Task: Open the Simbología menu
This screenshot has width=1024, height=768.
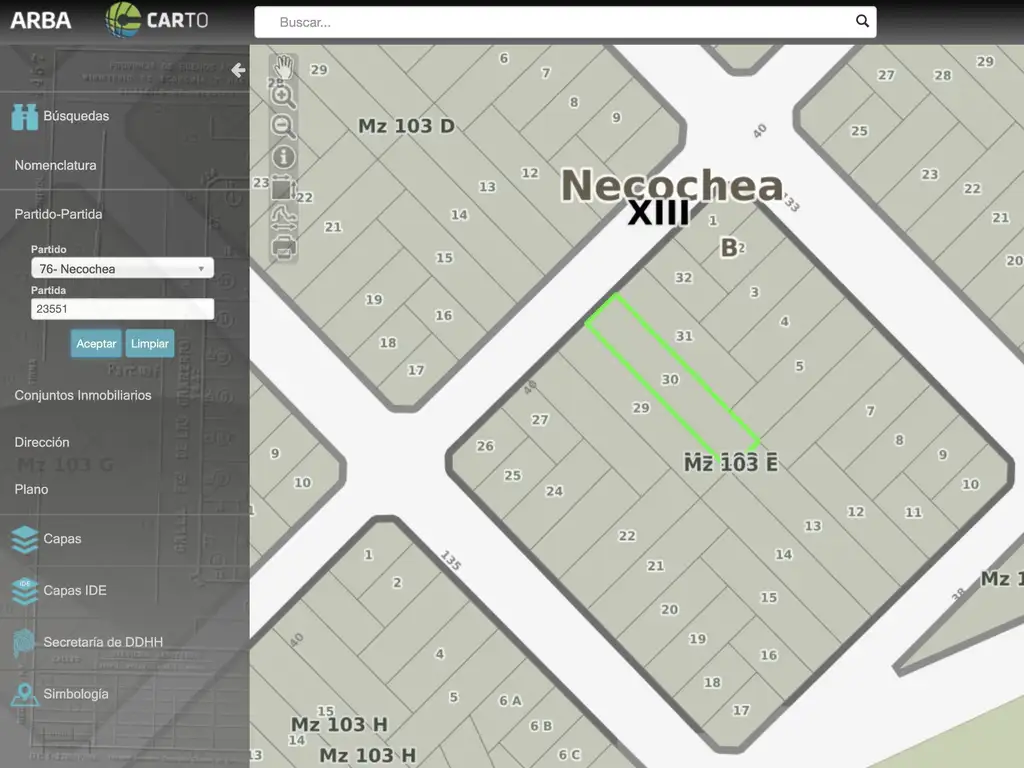Action: [x=75, y=694]
